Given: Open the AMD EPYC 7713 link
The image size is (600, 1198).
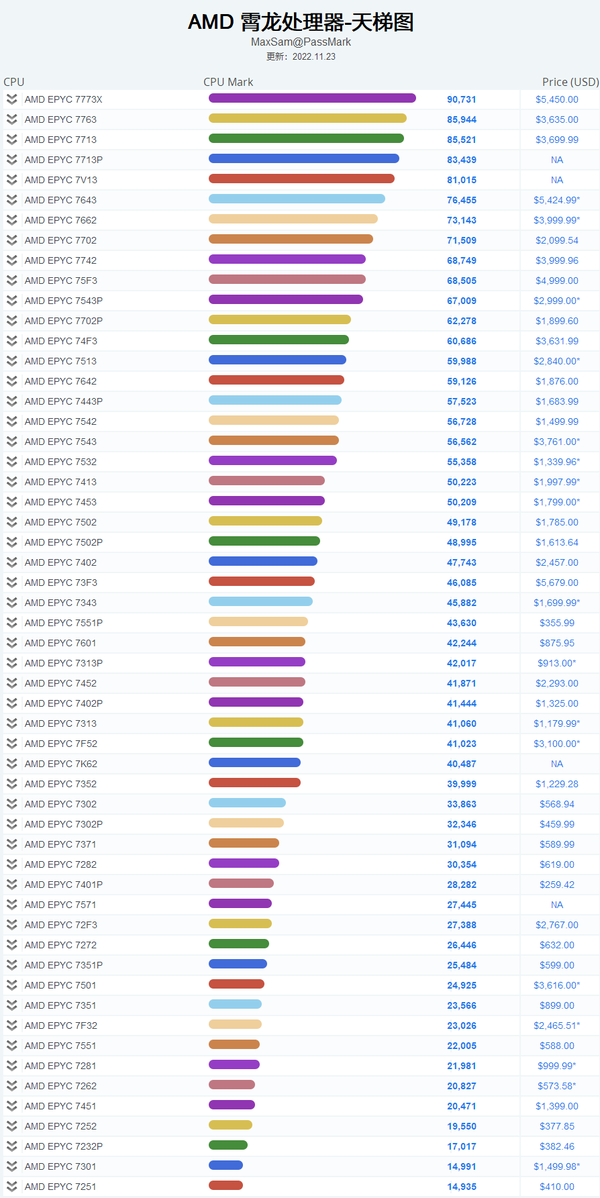Looking at the screenshot, I should coord(60,140).
